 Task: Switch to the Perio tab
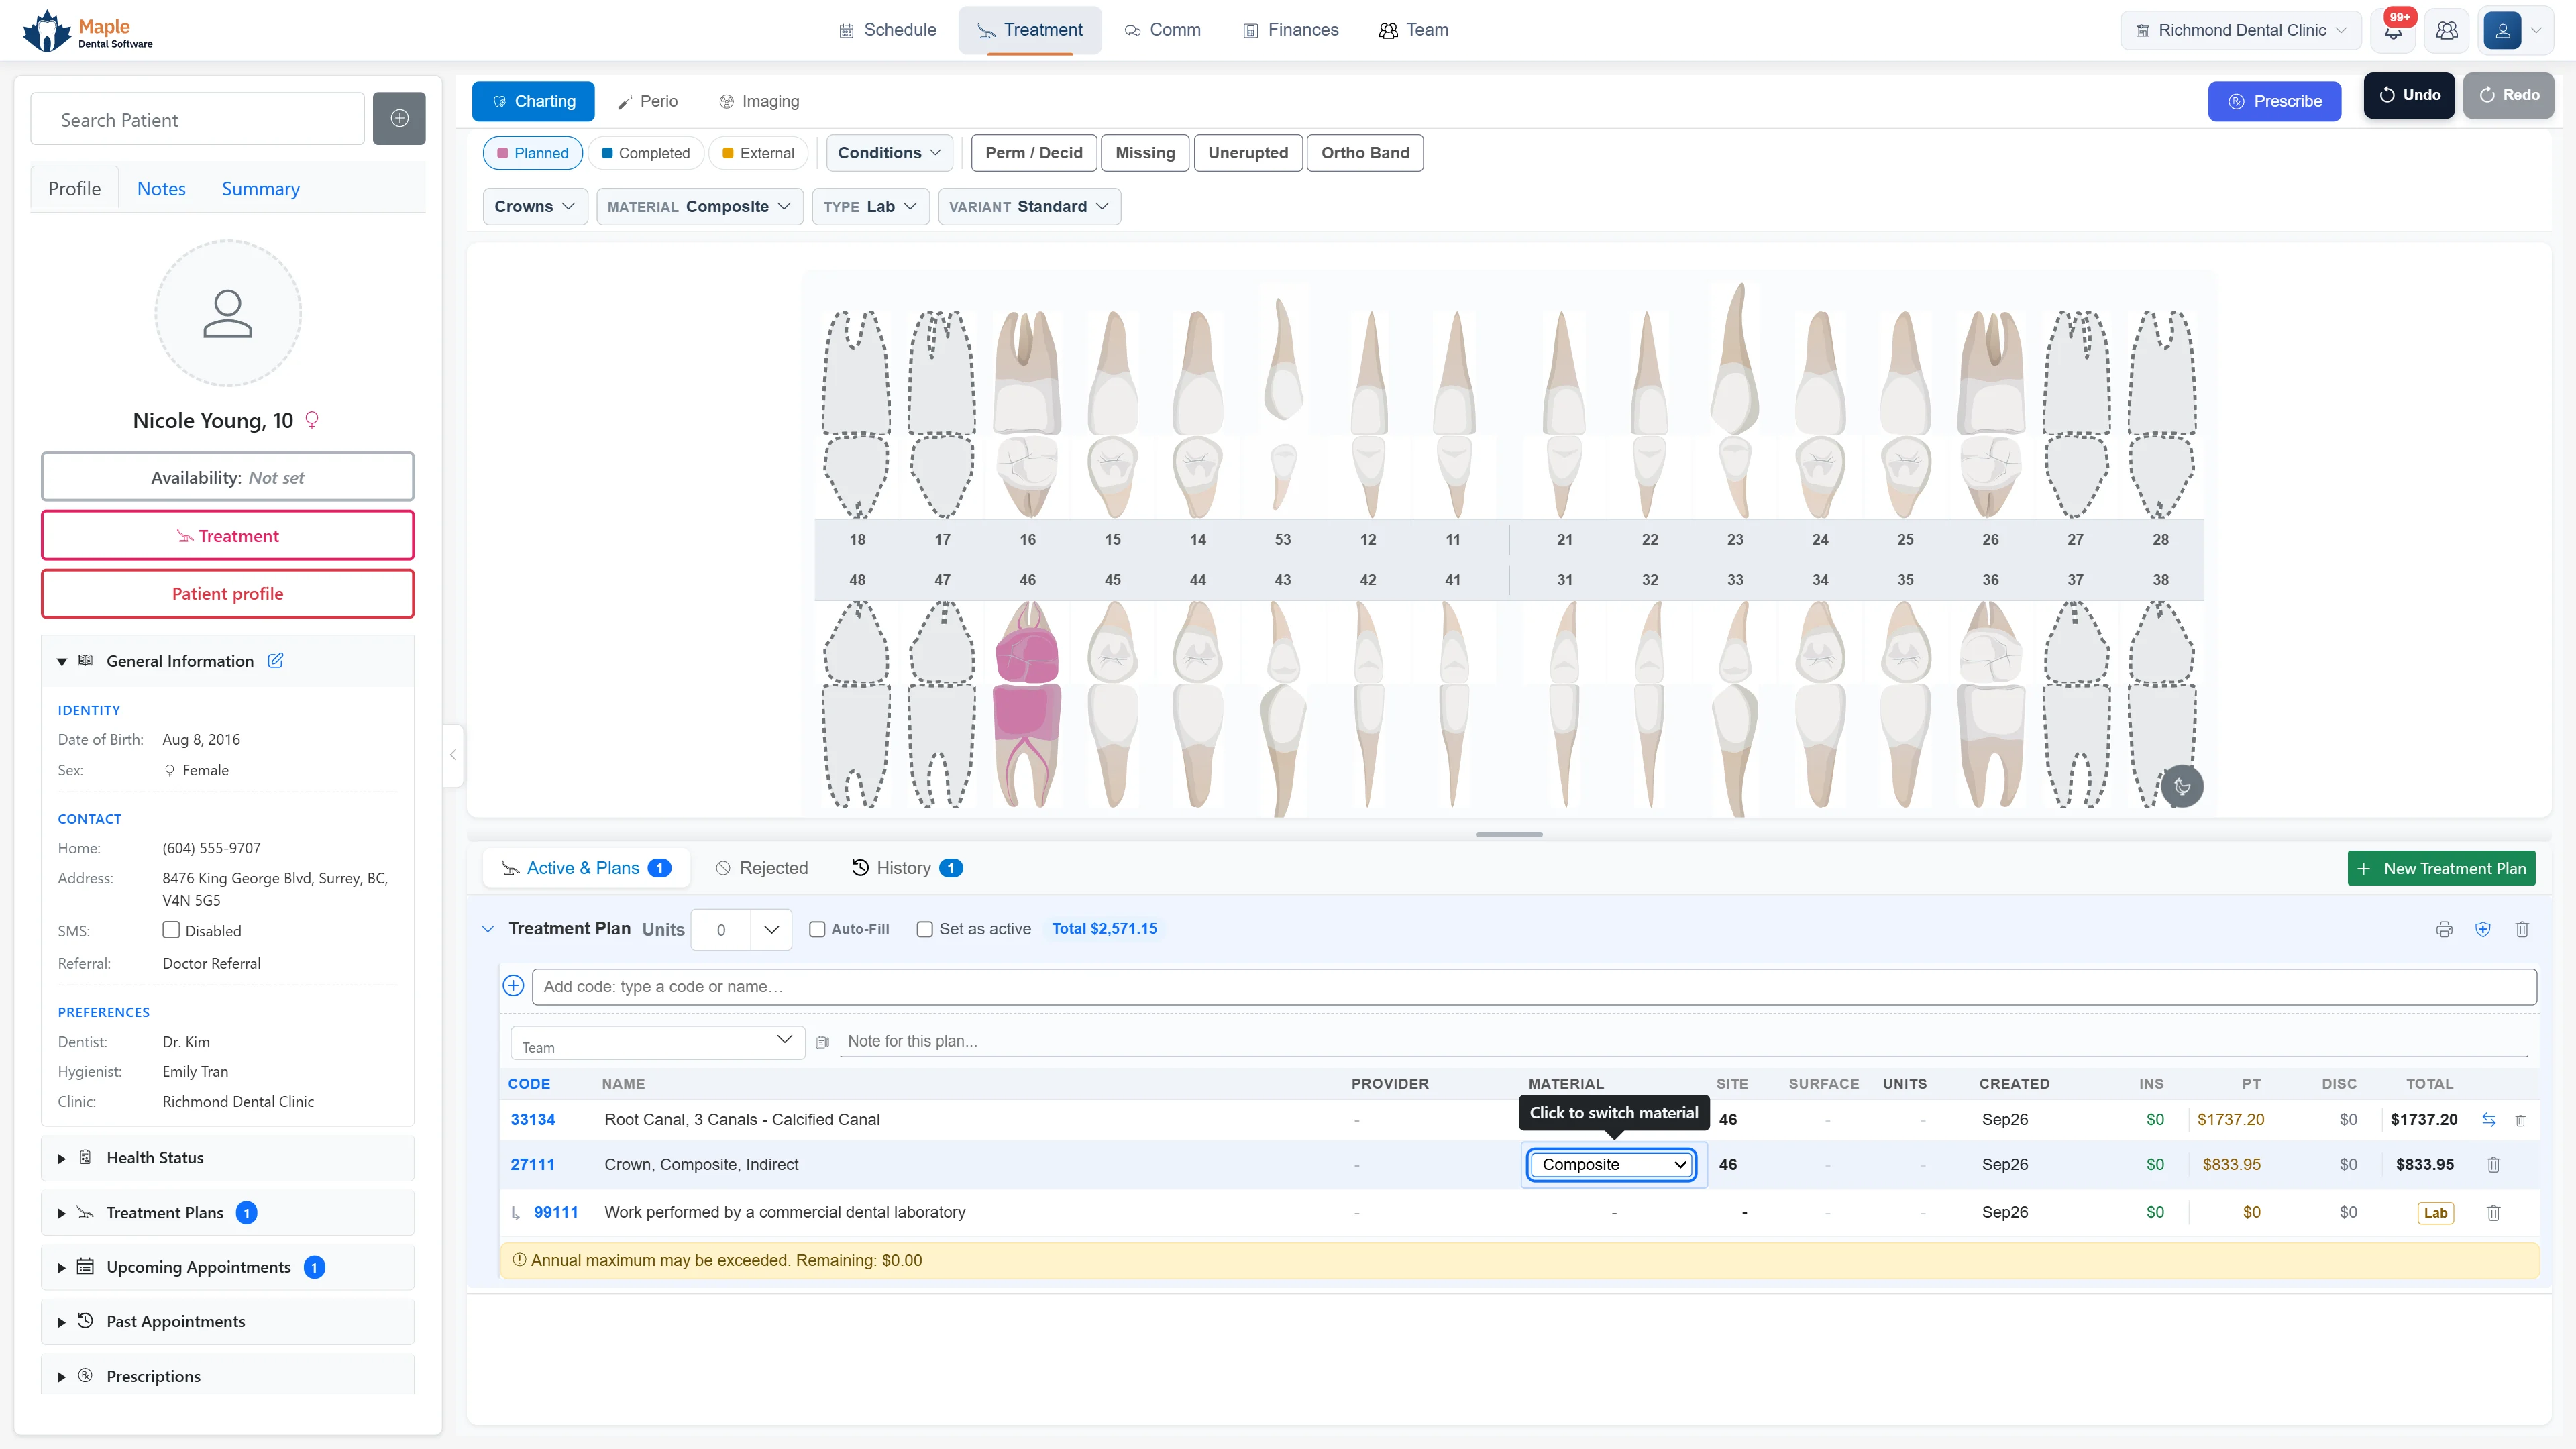(x=648, y=101)
